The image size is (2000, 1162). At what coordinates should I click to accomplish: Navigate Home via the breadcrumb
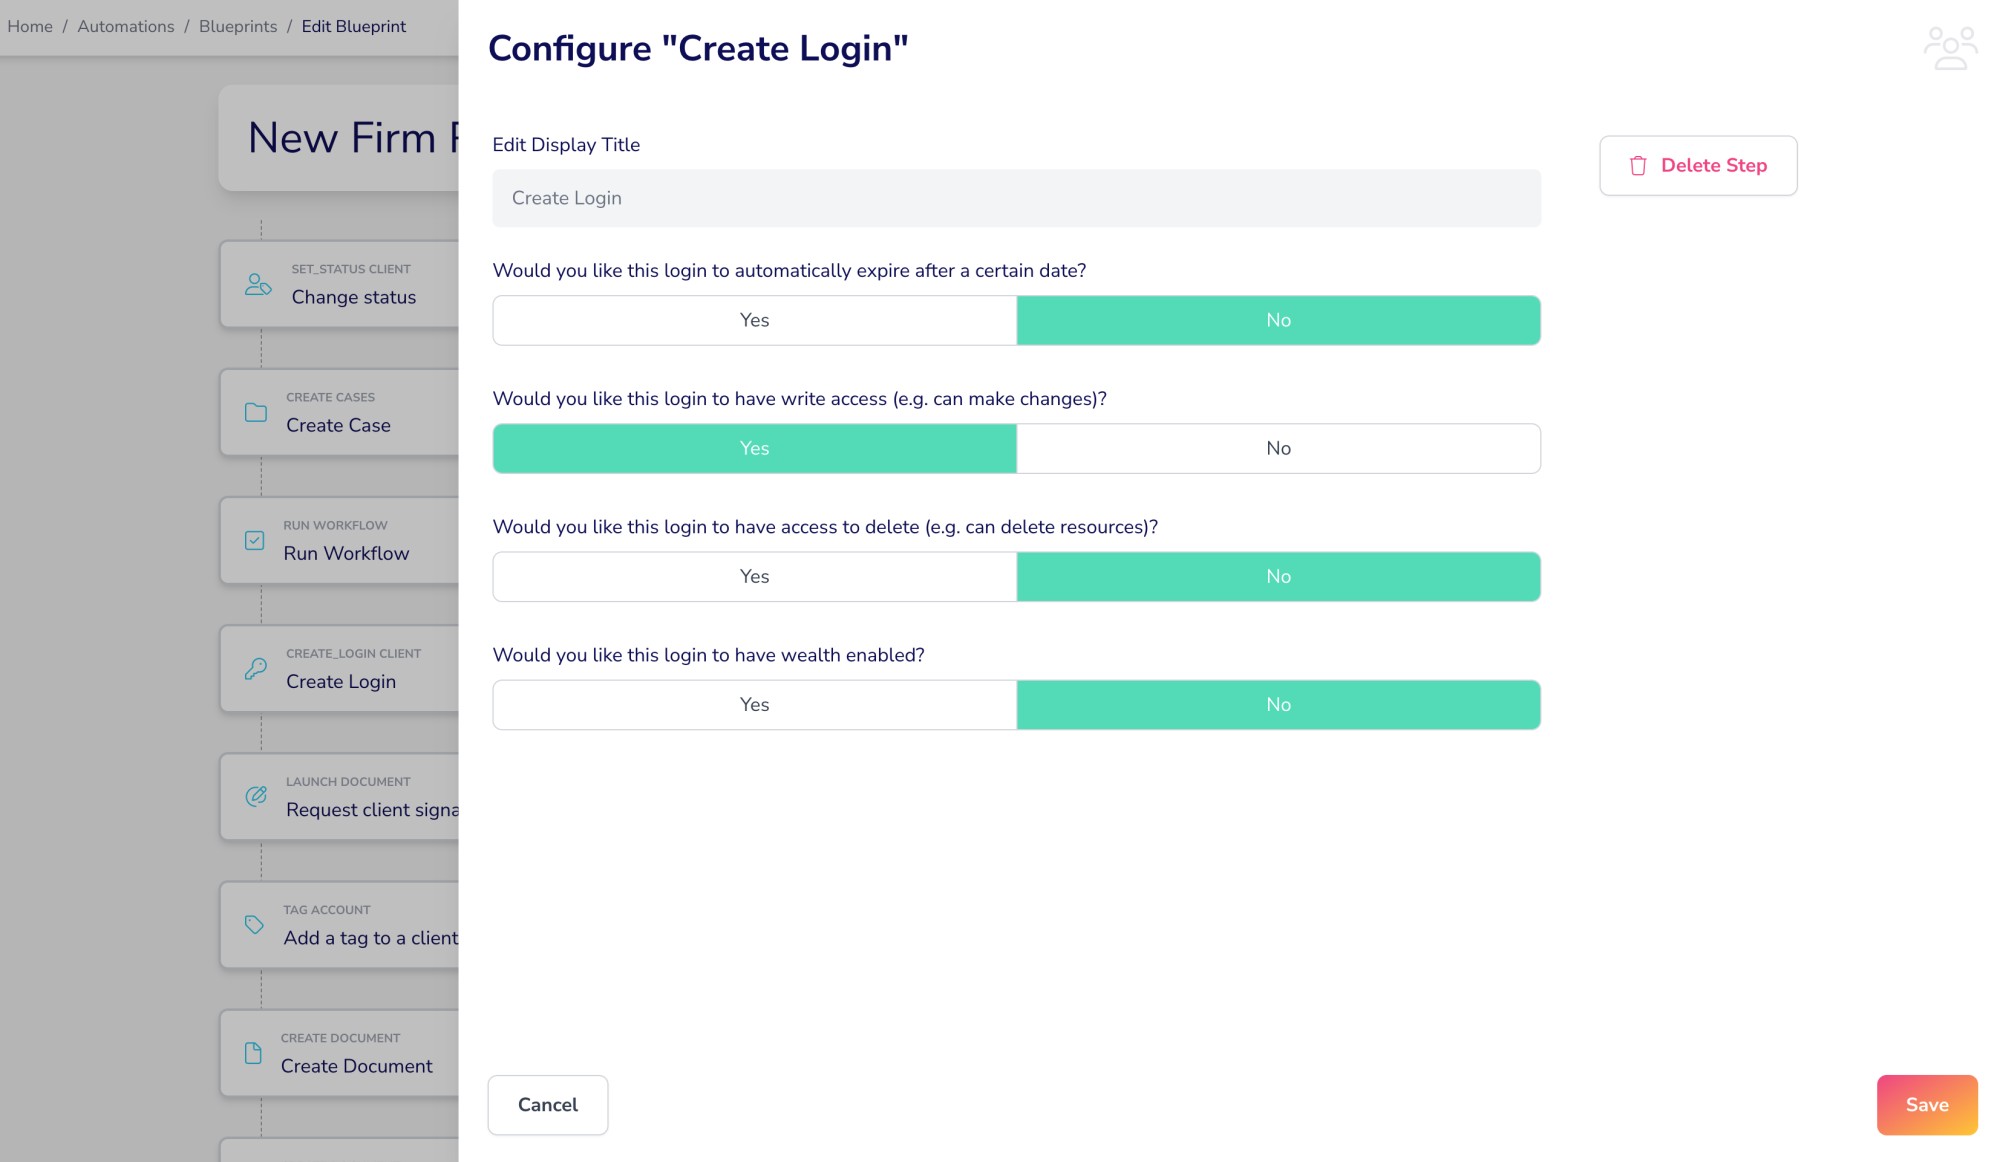click(x=30, y=27)
